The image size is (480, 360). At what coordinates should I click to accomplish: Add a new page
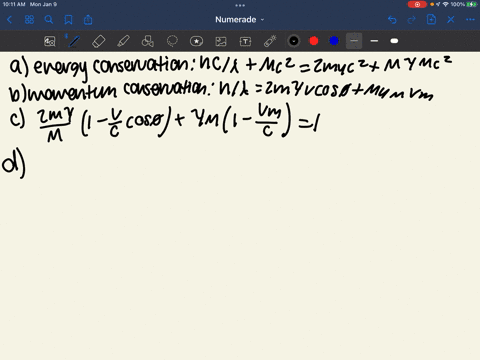(431, 20)
